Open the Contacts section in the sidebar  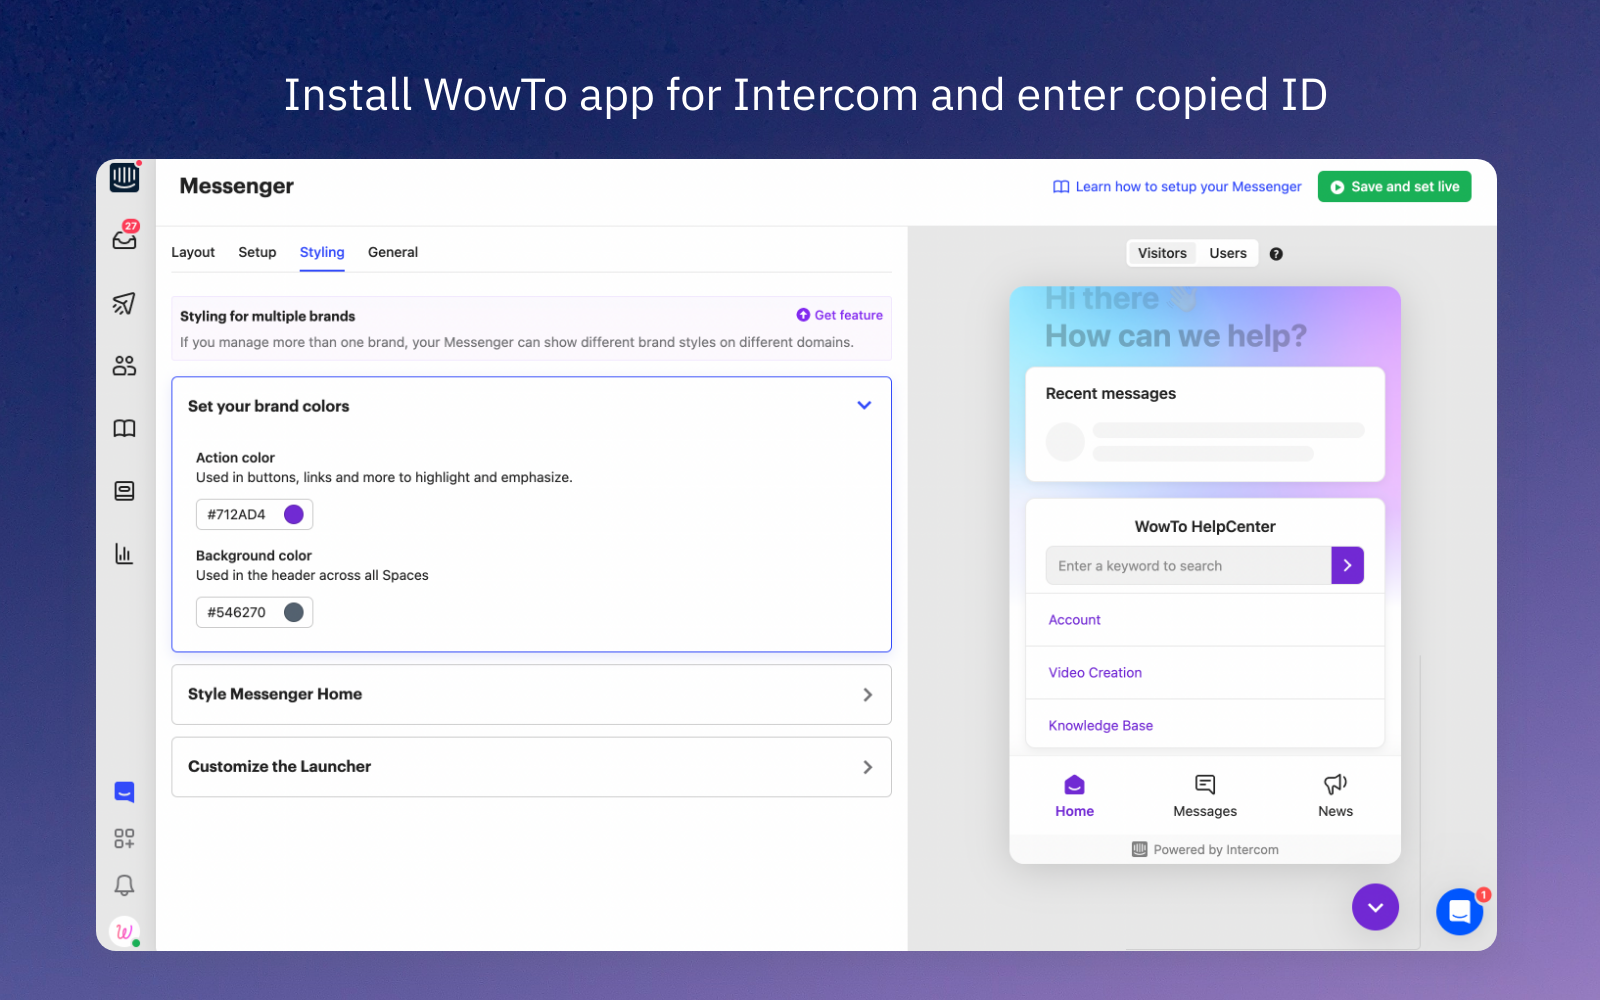point(124,365)
